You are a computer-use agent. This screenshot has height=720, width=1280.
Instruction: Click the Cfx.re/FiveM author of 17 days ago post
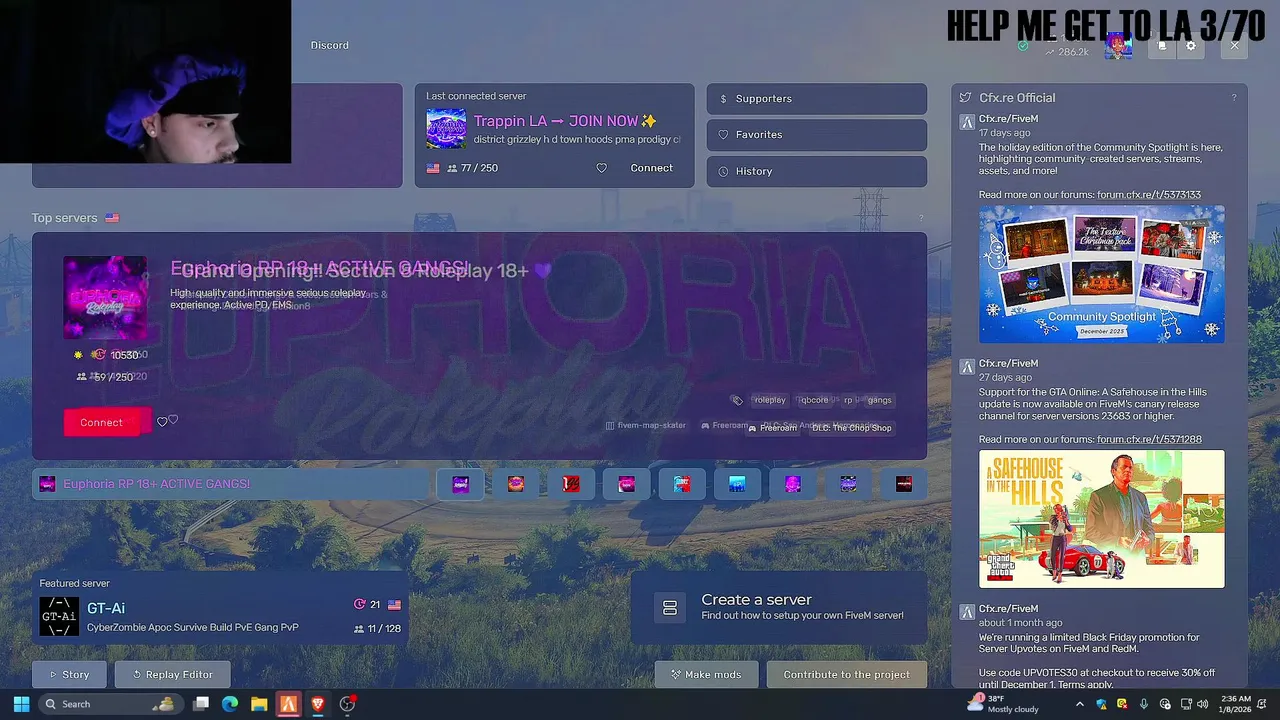click(1008, 119)
